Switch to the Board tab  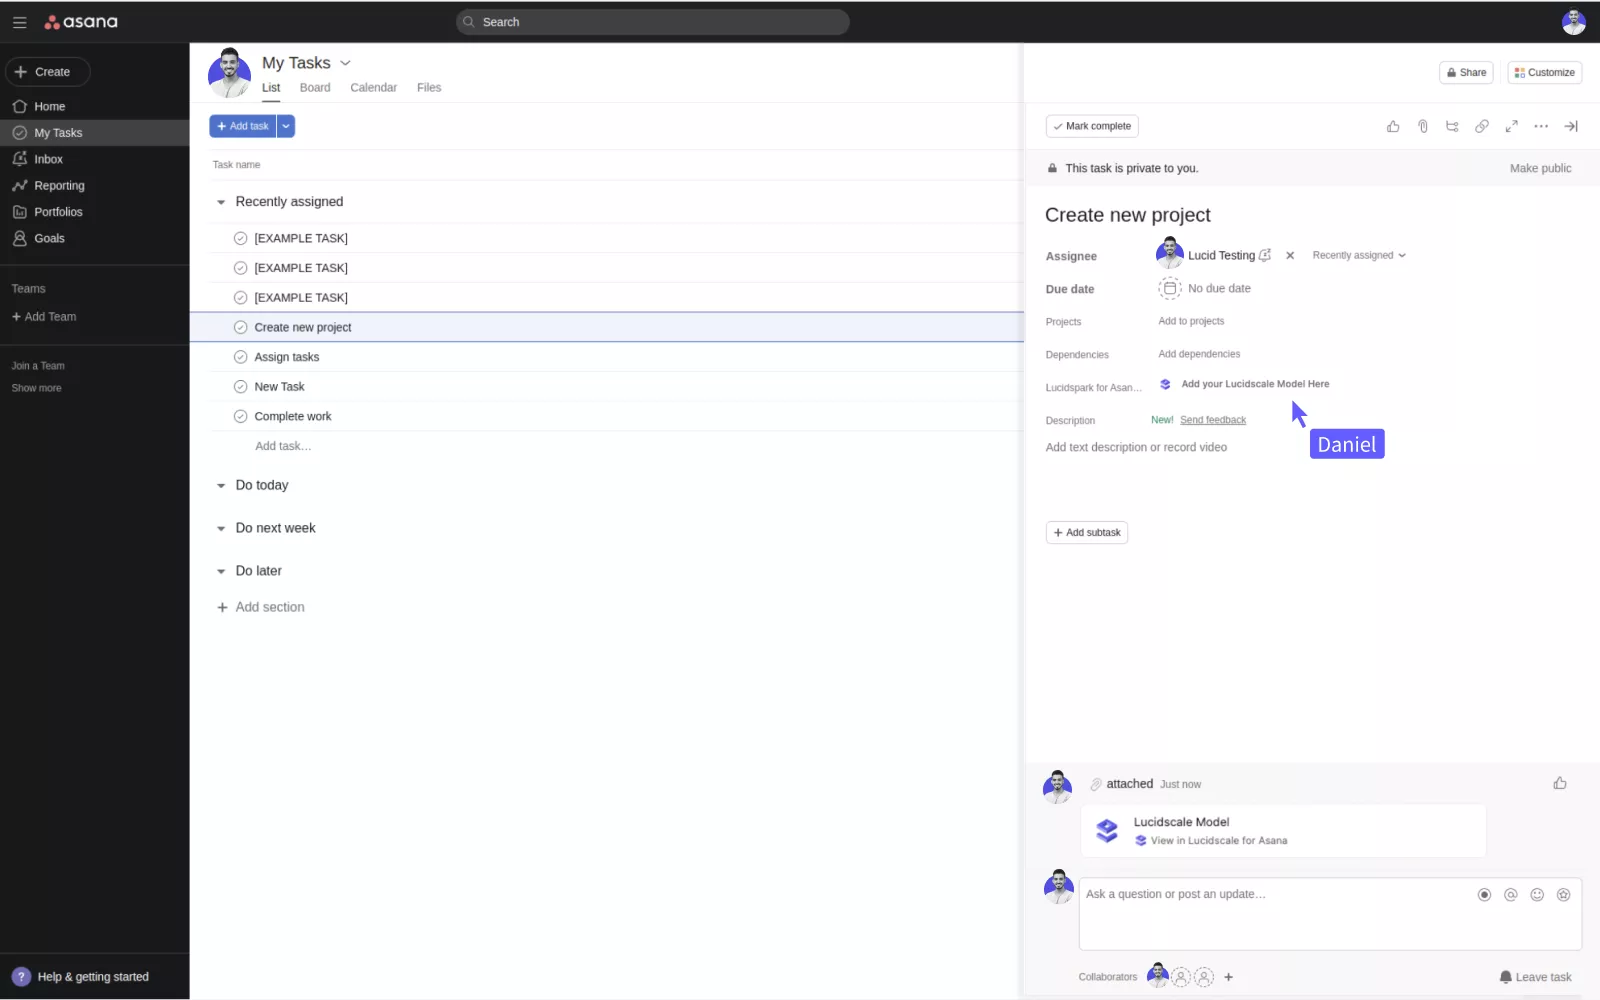(314, 88)
